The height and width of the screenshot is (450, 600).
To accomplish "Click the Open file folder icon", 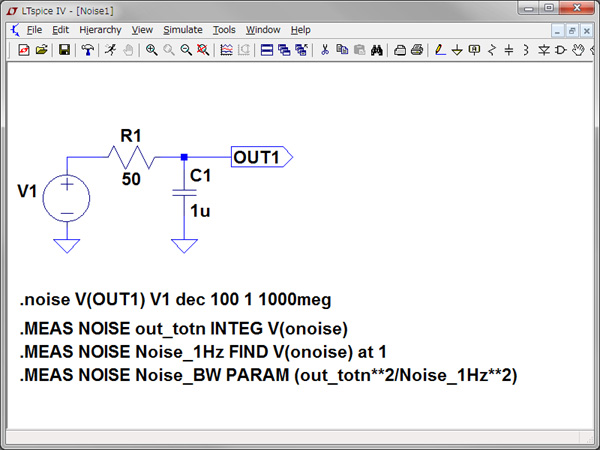I will [x=41, y=50].
